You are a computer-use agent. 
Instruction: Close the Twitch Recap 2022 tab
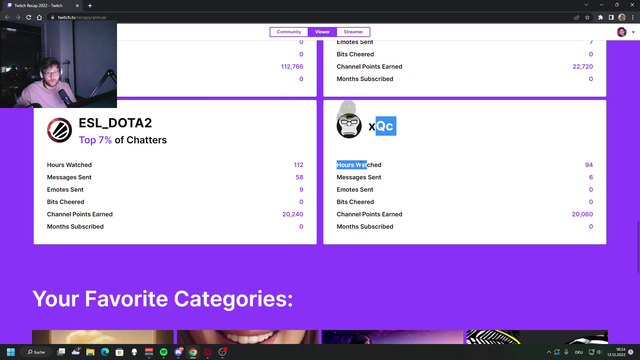tap(77, 6)
